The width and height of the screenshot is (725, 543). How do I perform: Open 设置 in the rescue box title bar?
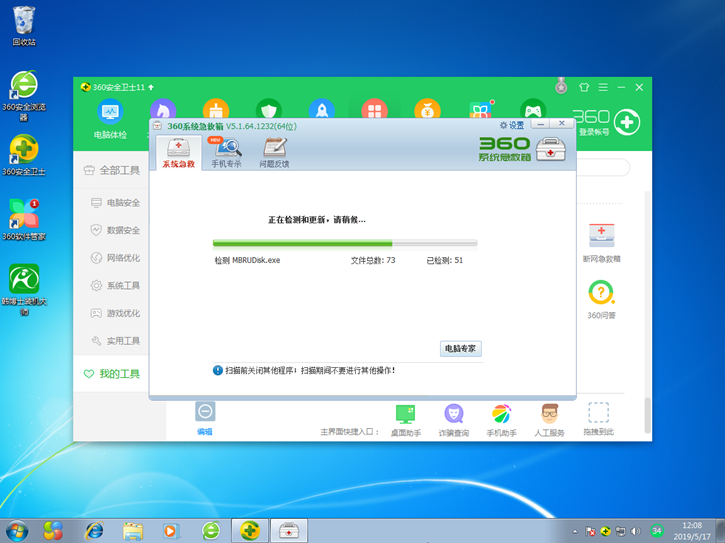click(x=511, y=126)
